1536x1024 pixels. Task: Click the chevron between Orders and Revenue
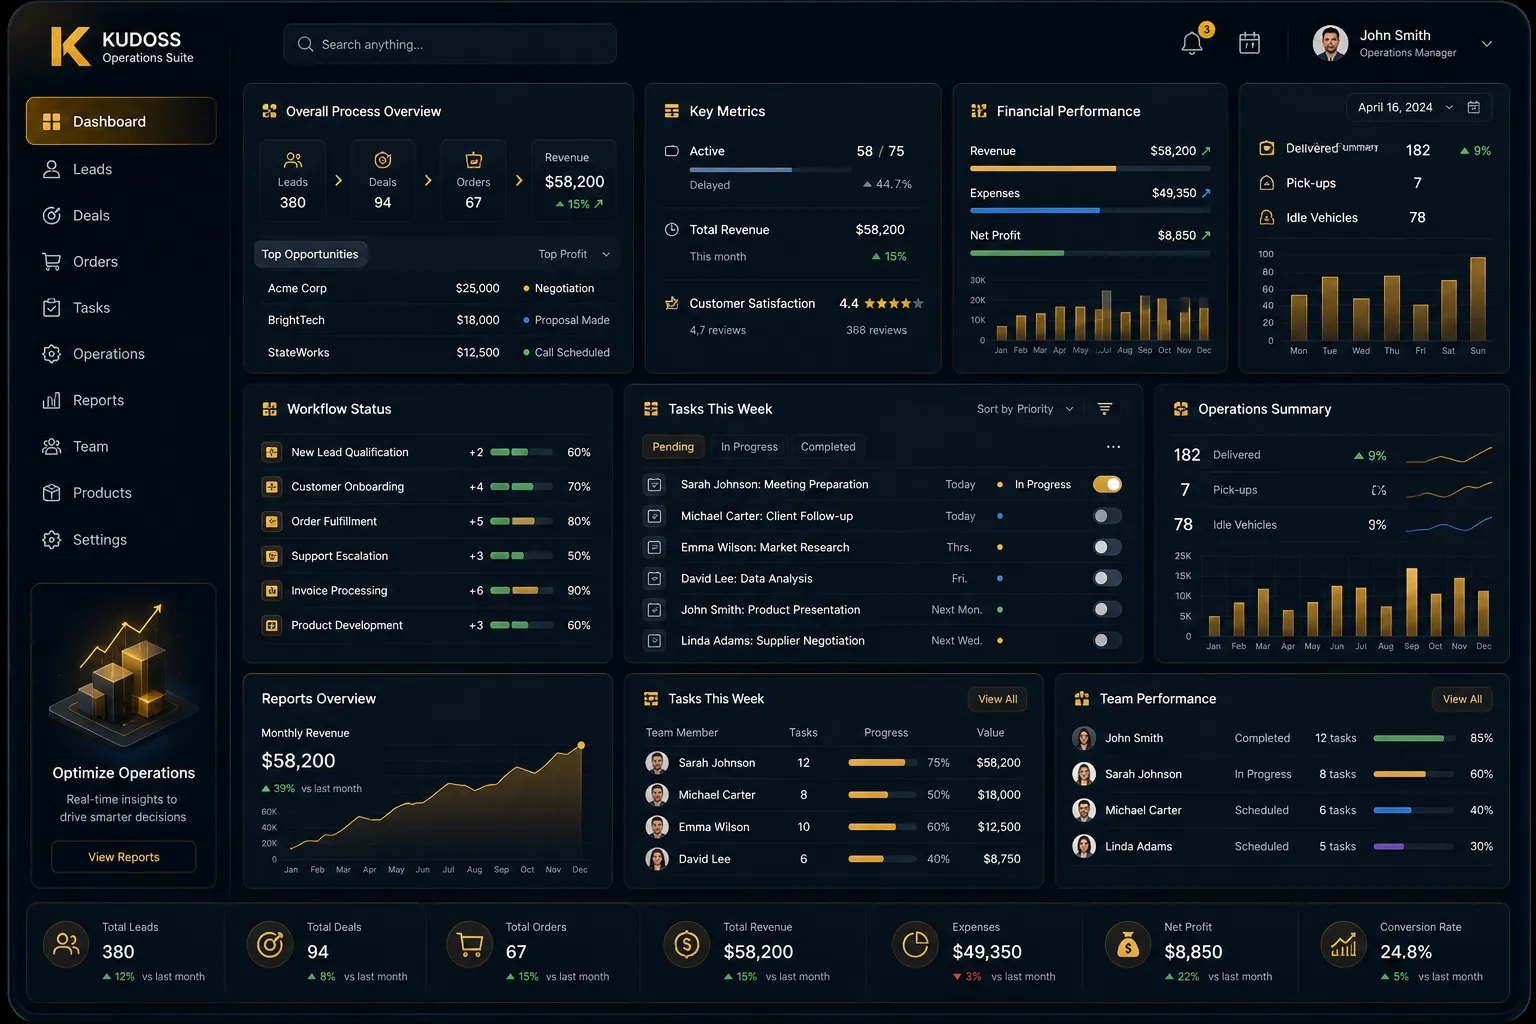tap(519, 181)
